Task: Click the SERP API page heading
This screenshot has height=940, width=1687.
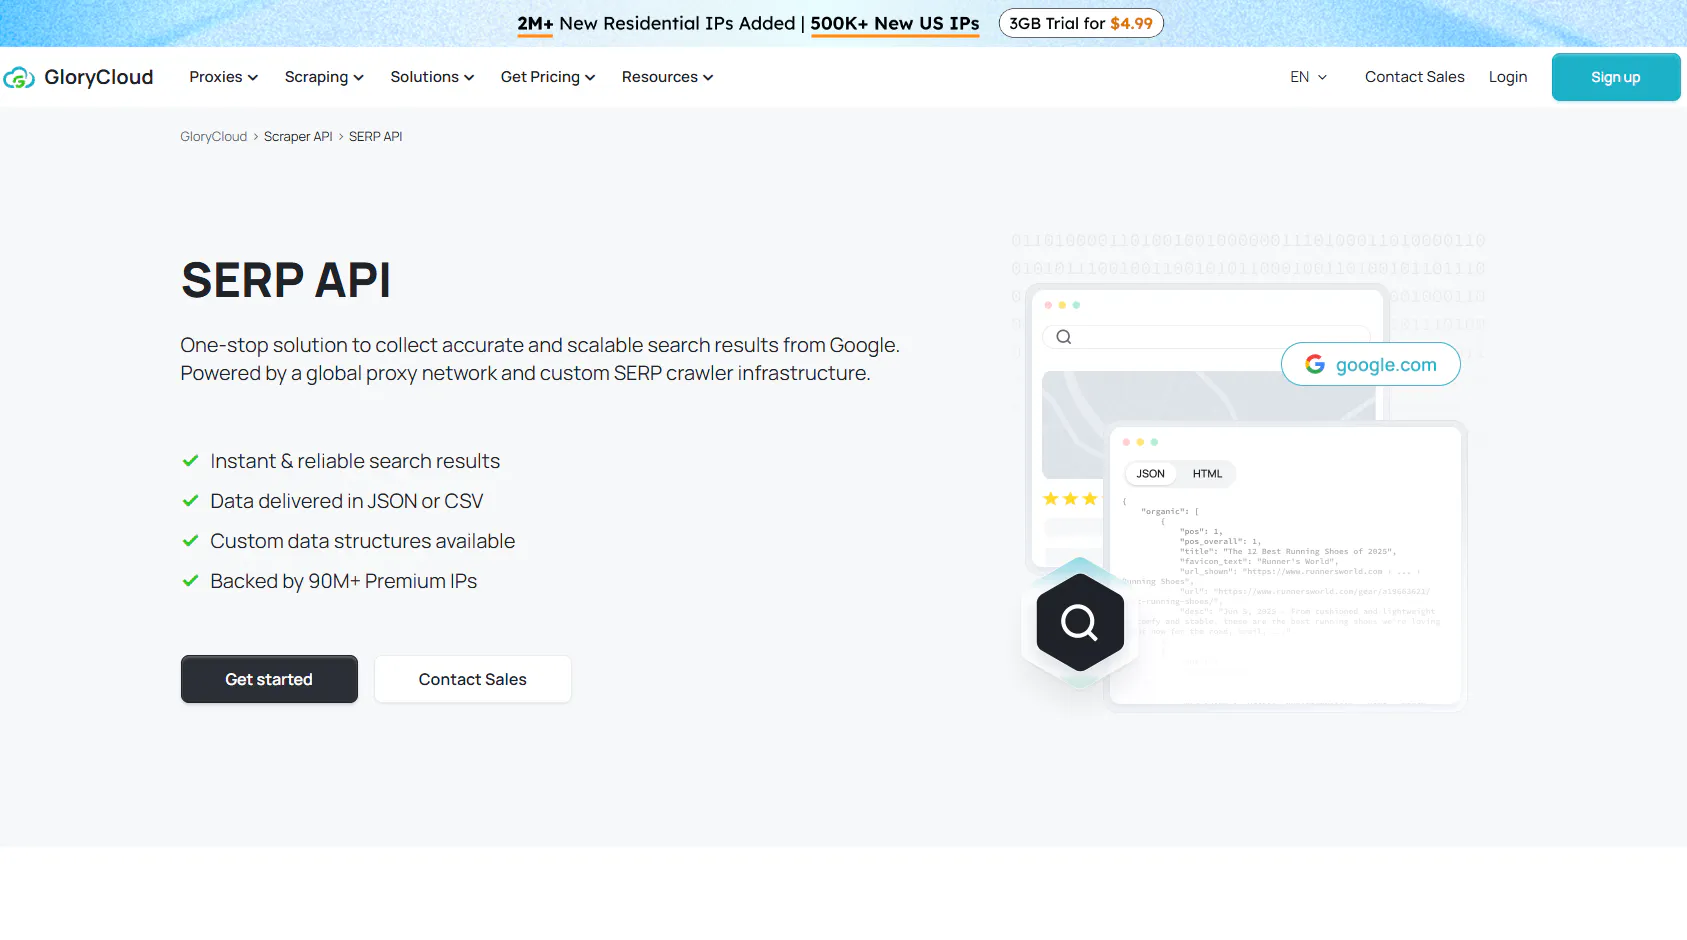Action: point(286,280)
